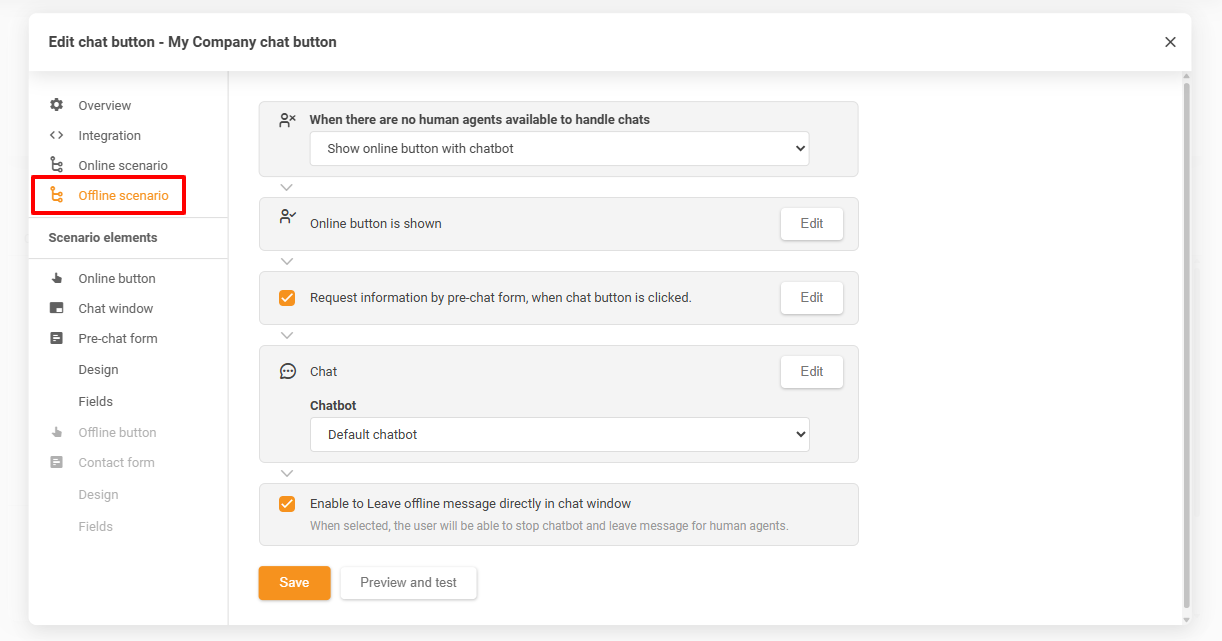Screen dimensions: 1222x641
Task: Go to Pre-chat form Fields section
Action: tap(96, 401)
